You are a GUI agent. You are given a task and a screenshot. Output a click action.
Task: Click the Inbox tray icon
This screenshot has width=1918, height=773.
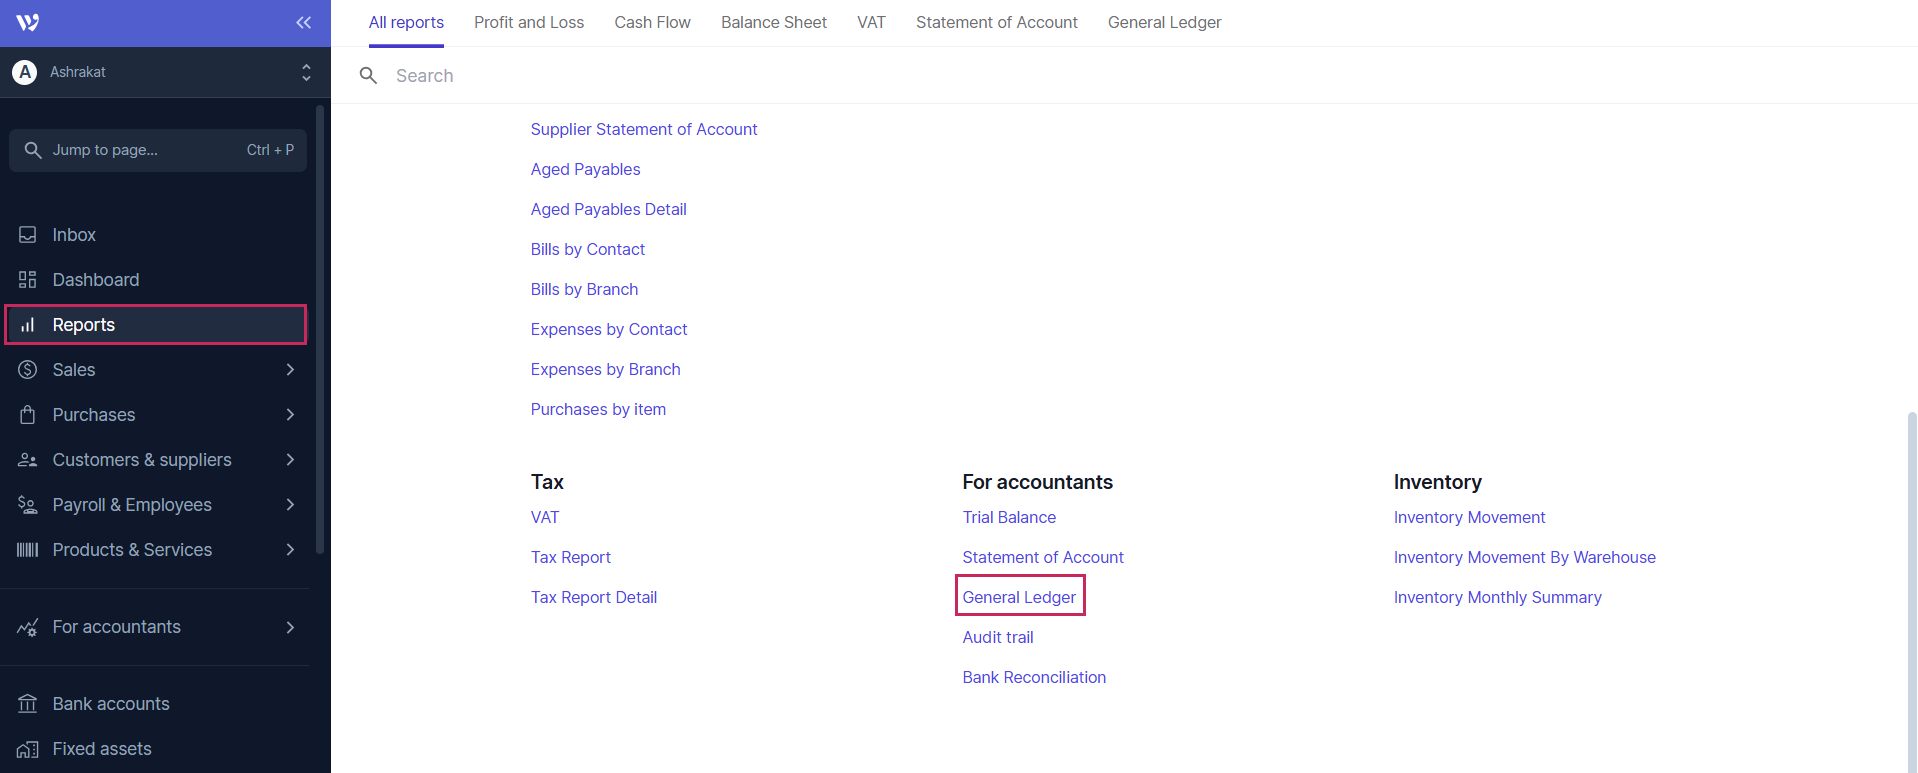(28, 235)
